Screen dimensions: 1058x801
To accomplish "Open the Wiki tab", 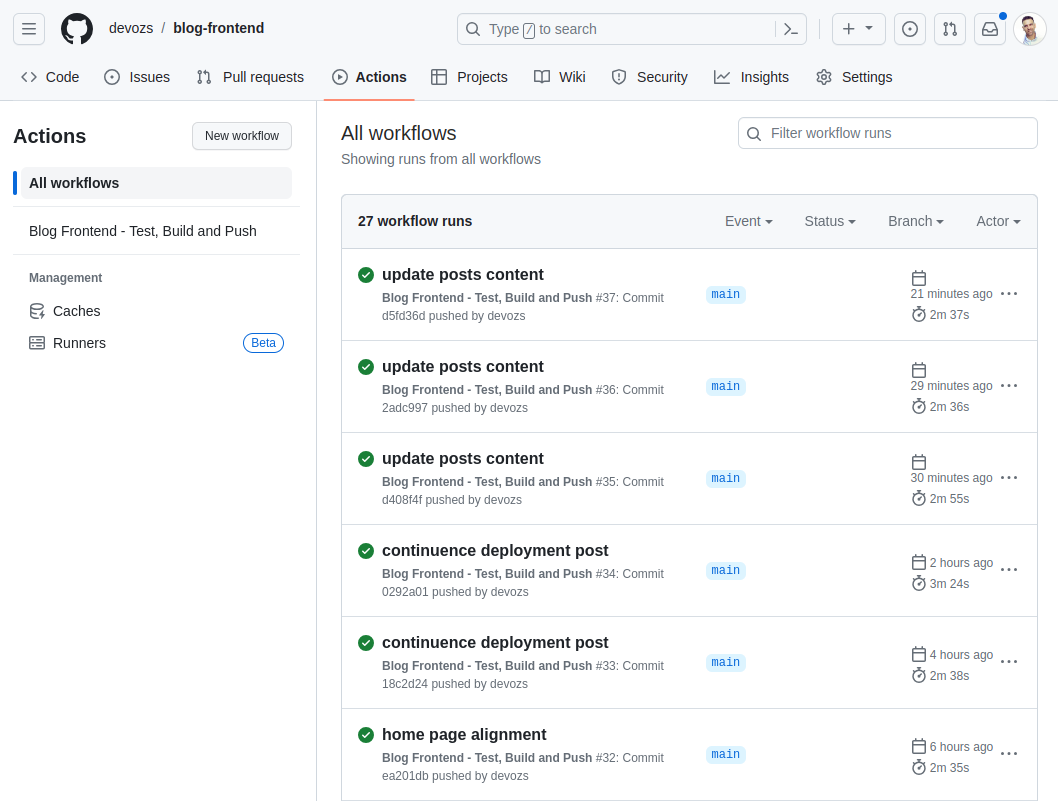I will tap(559, 77).
